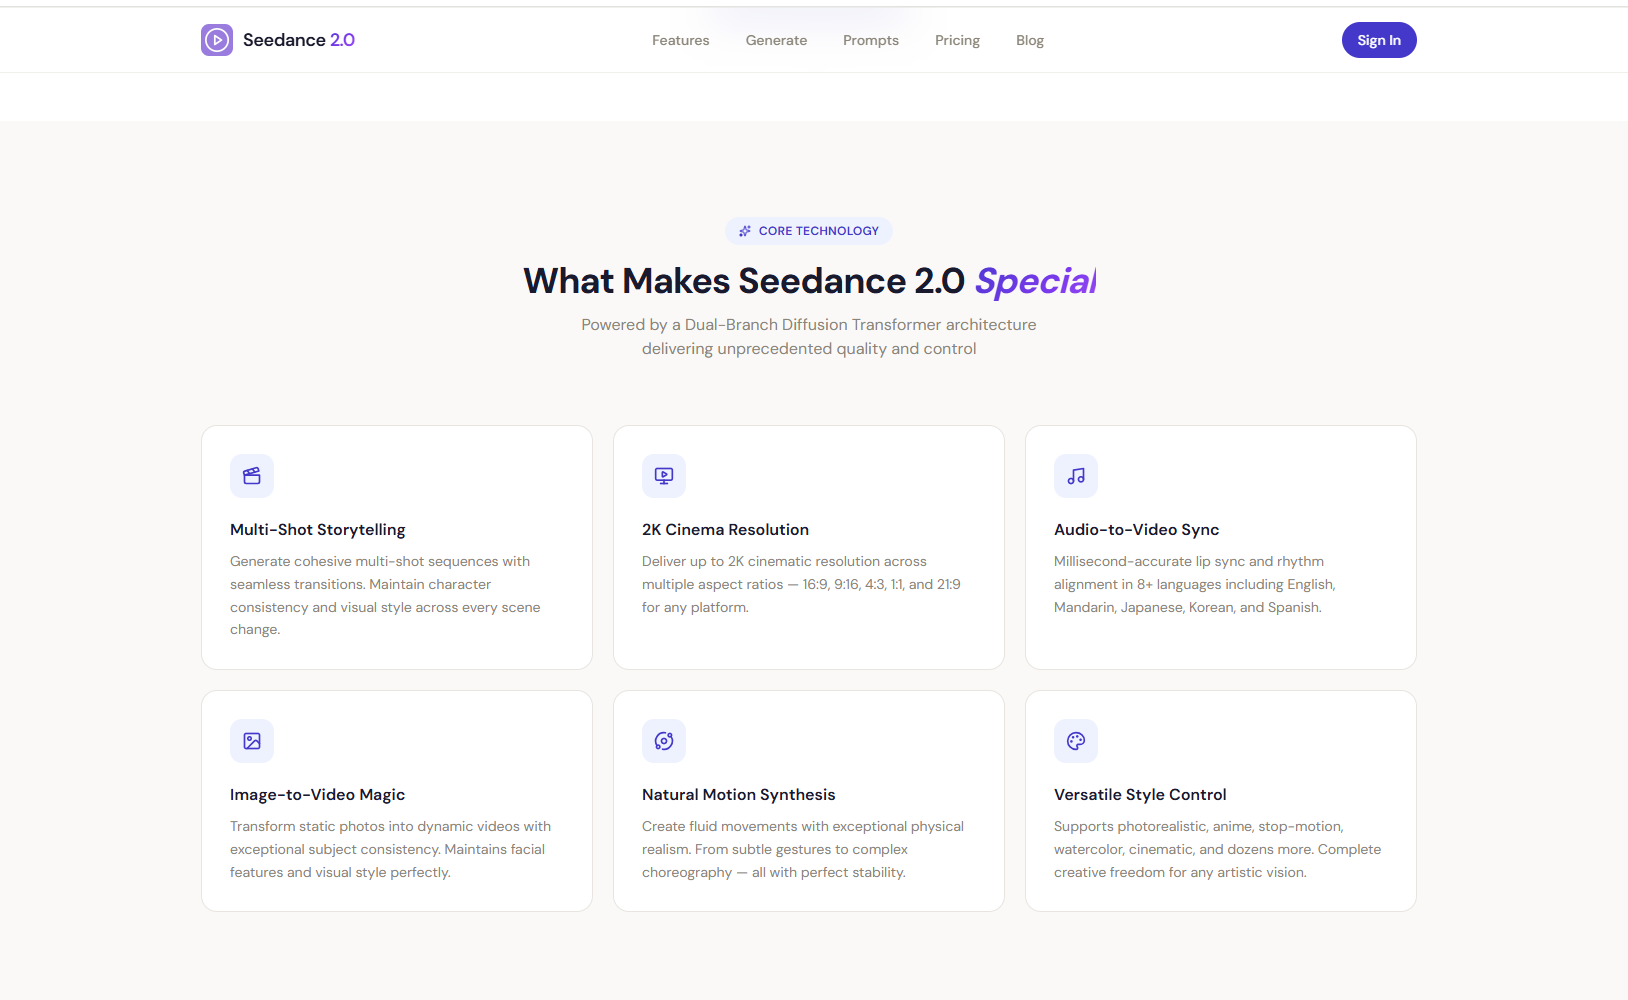Click the Seedance 2.0 play logo icon
Screen dimensions: 1628x1000
pos(216,39)
